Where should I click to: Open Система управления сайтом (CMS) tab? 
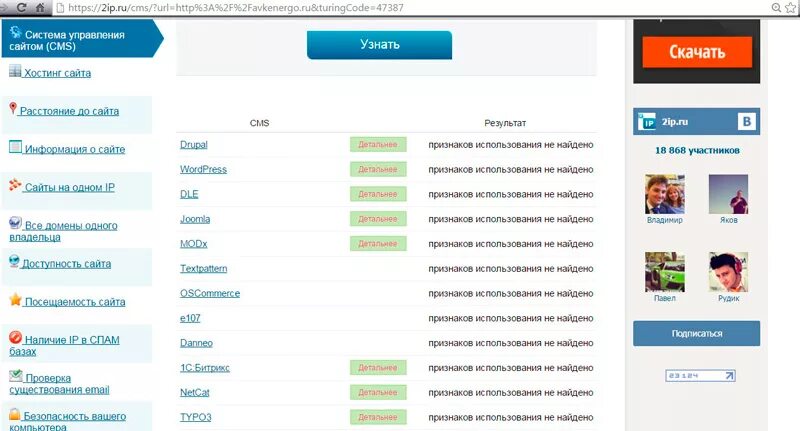83,38
